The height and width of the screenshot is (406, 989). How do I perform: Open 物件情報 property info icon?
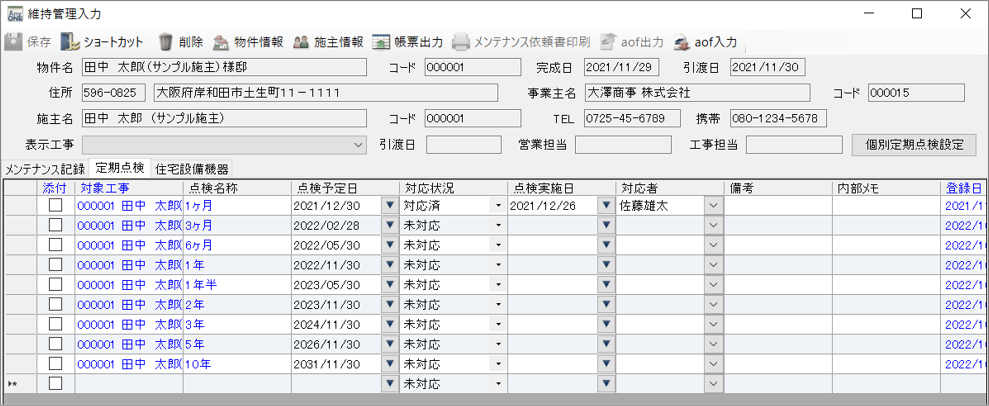[220, 42]
